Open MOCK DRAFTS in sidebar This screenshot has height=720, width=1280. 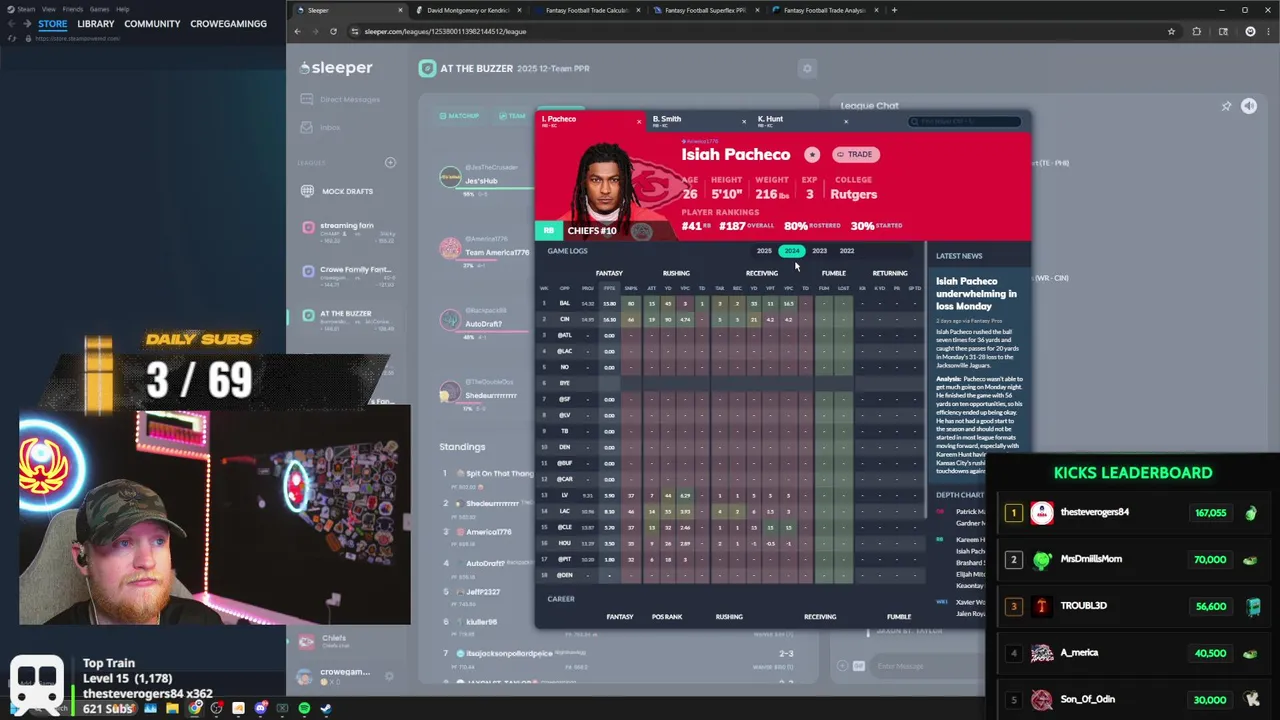(x=337, y=191)
